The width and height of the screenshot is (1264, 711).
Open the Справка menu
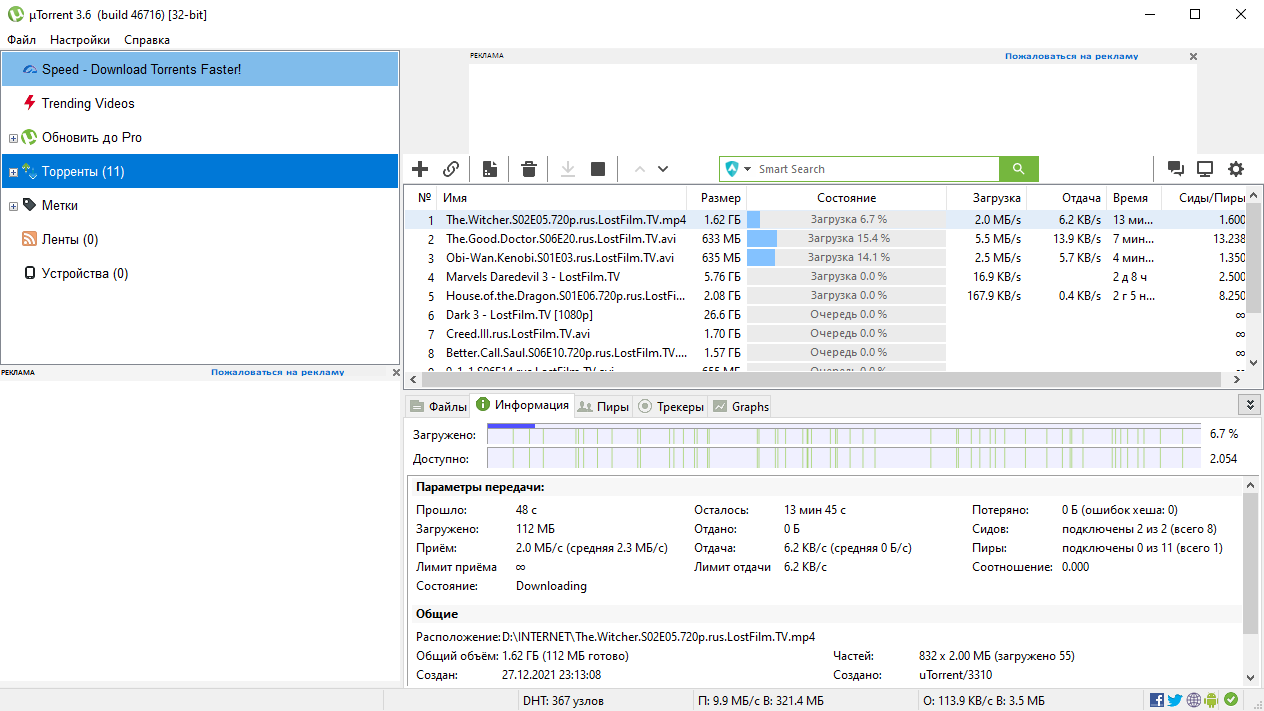147,40
